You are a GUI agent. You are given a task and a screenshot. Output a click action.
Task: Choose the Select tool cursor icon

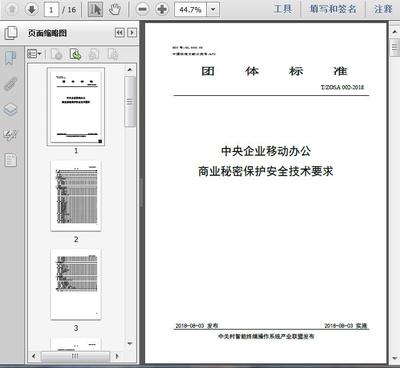pos(95,9)
